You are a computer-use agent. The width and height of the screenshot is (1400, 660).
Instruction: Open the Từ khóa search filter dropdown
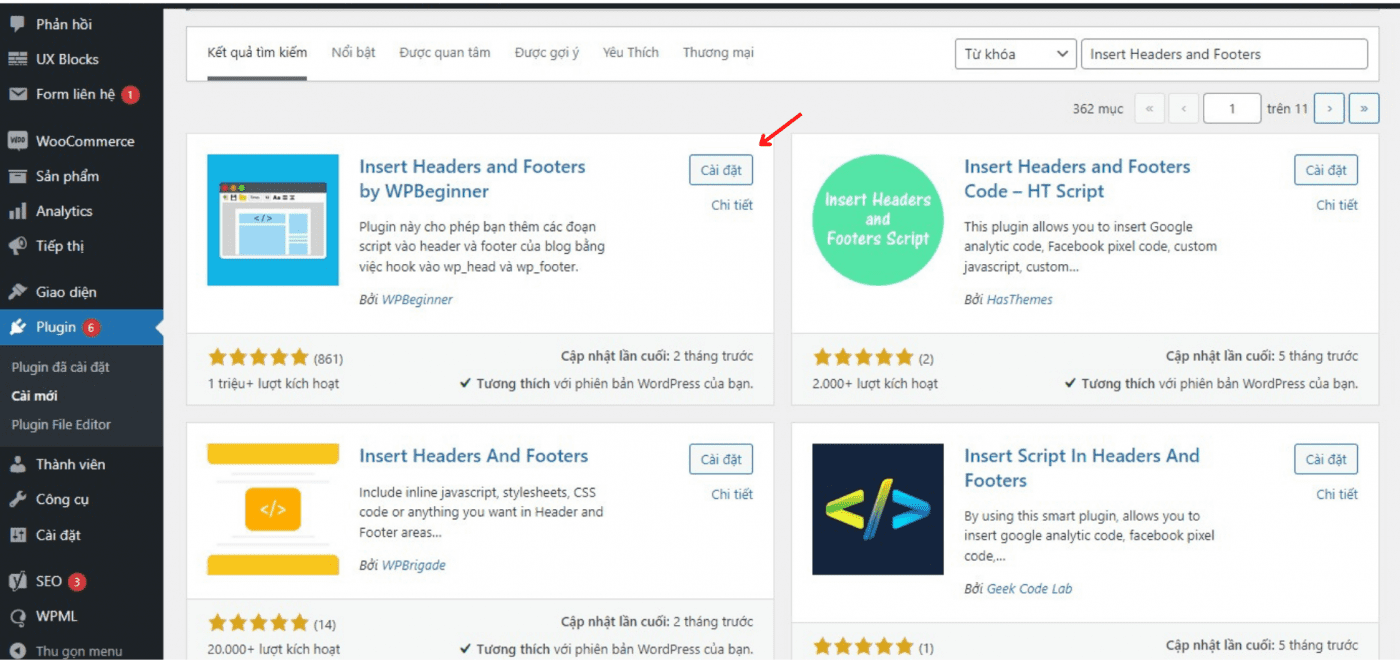pyautogui.click(x=1014, y=54)
